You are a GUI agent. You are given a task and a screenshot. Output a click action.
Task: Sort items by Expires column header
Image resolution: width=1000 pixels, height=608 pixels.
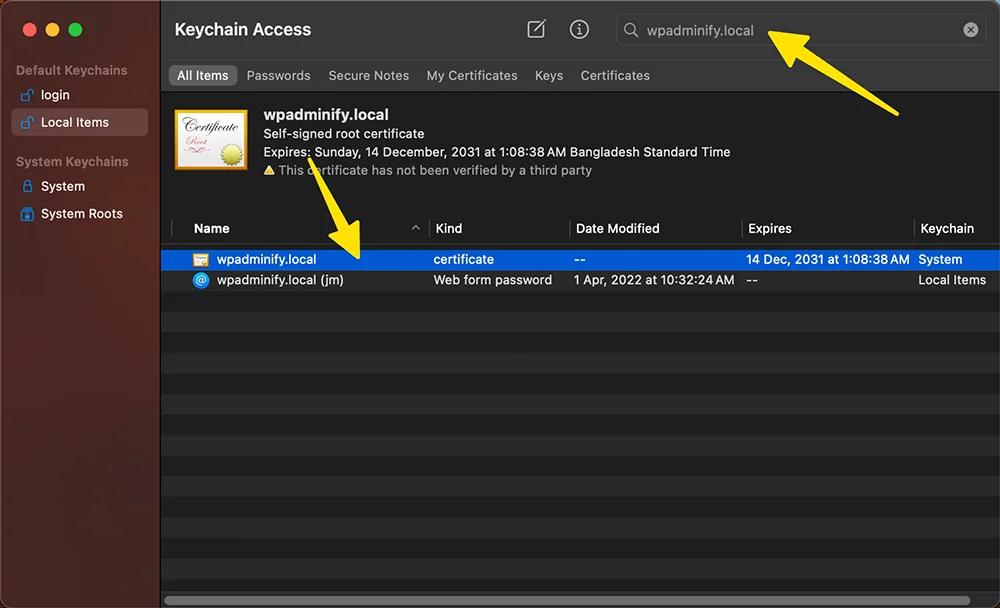click(x=770, y=228)
